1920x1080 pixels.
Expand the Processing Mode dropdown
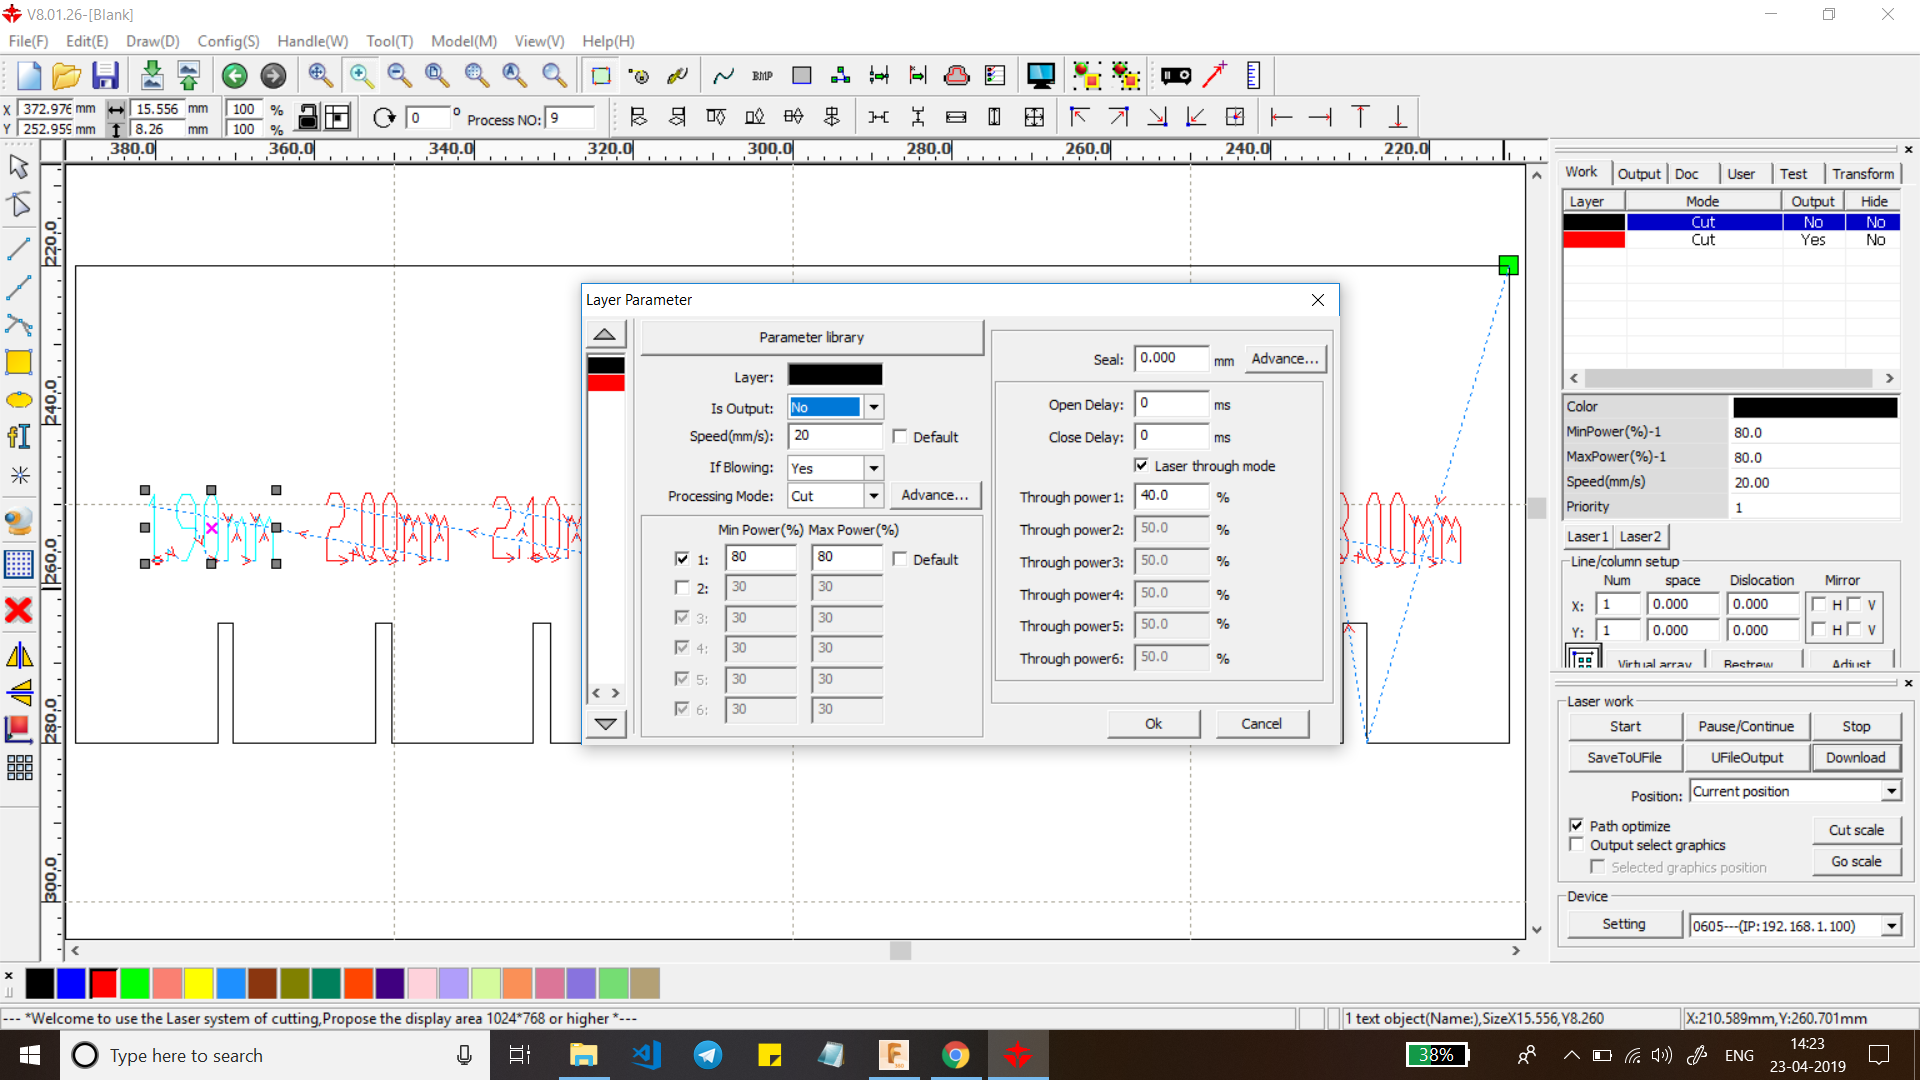pyautogui.click(x=874, y=496)
